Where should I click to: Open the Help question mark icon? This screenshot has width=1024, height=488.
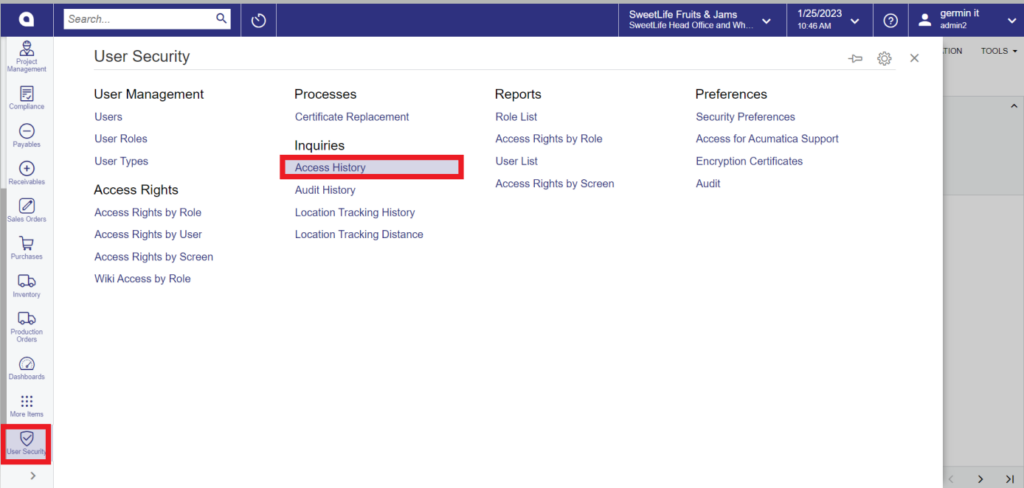click(x=889, y=20)
